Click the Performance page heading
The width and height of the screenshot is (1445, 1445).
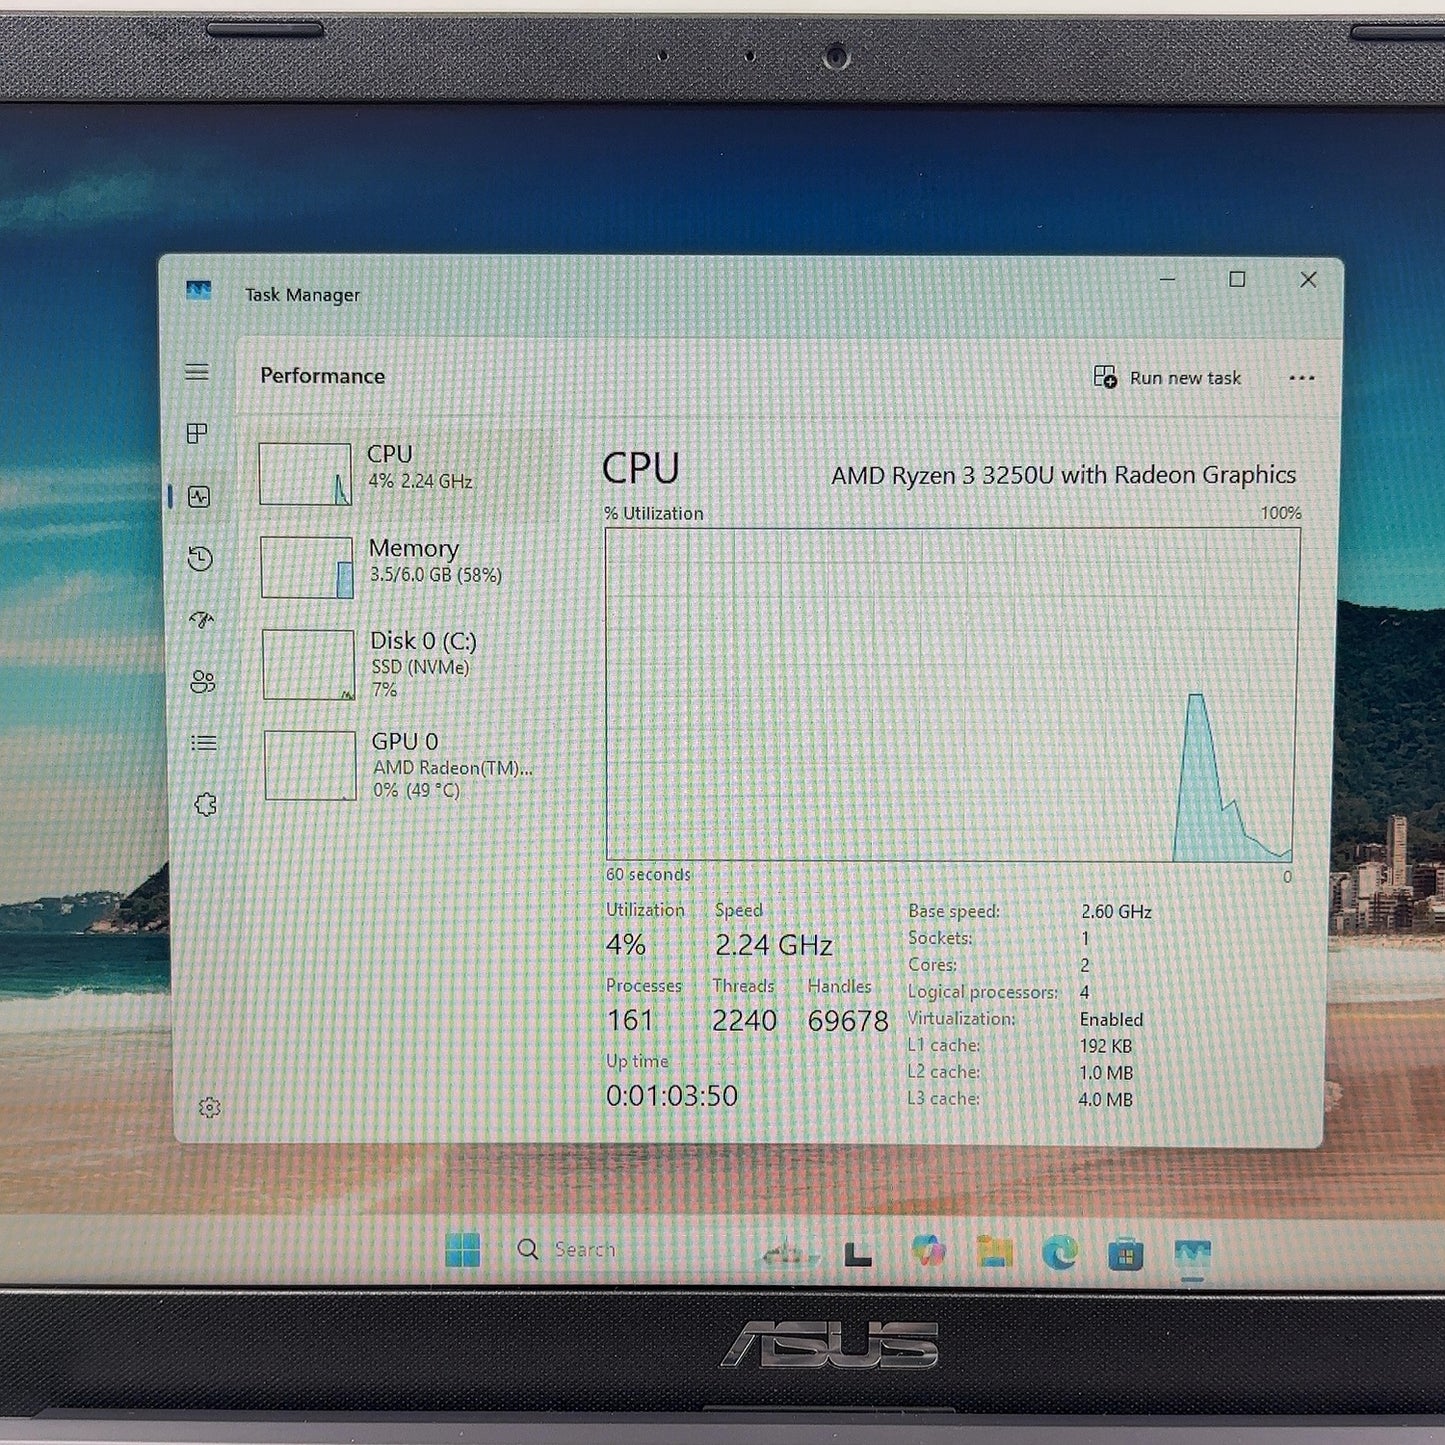point(322,376)
